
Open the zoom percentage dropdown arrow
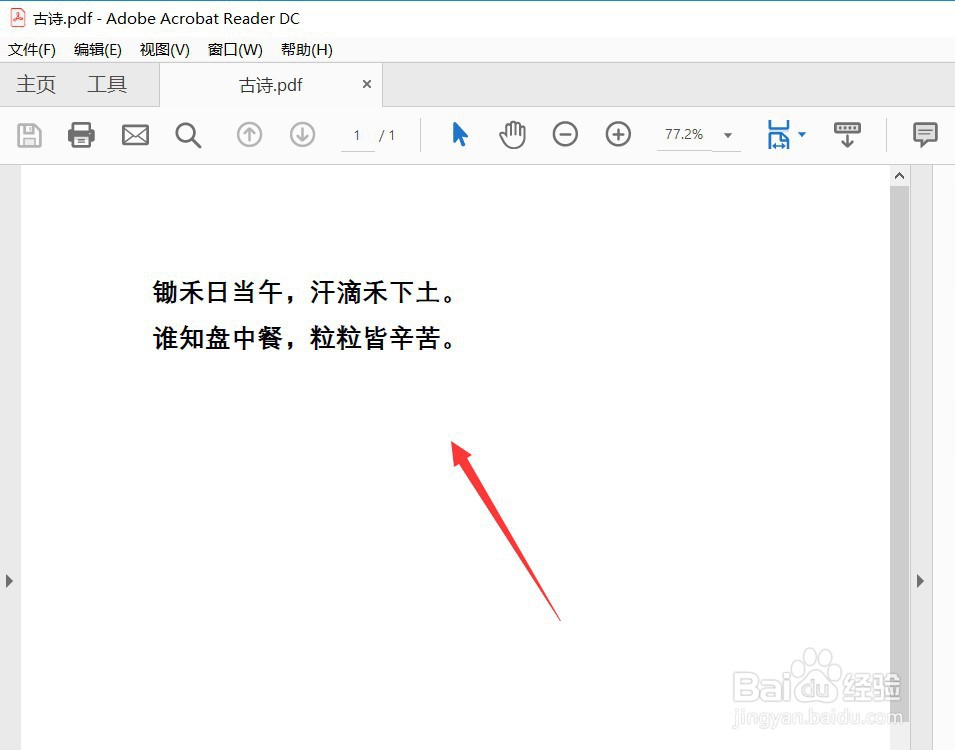tap(728, 135)
